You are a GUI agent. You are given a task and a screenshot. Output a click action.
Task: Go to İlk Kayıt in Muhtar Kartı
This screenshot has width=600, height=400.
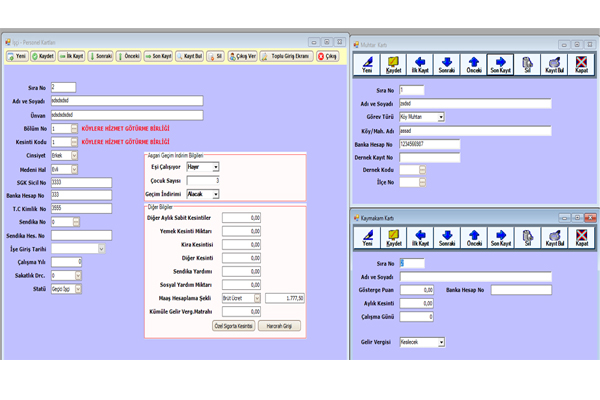click(x=421, y=65)
